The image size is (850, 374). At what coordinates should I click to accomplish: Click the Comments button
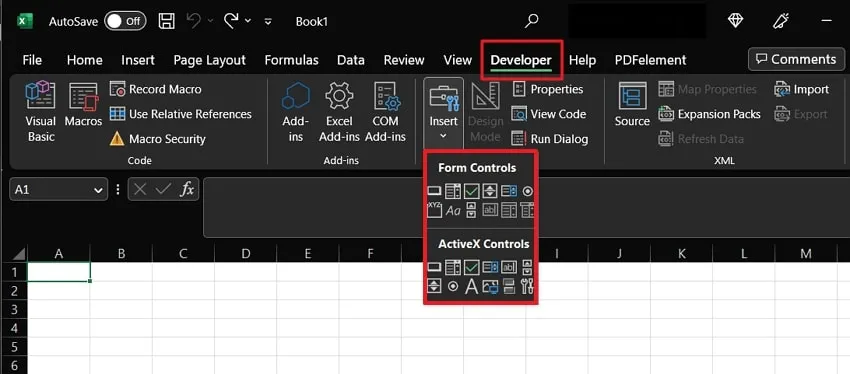(x=796, y=59)
